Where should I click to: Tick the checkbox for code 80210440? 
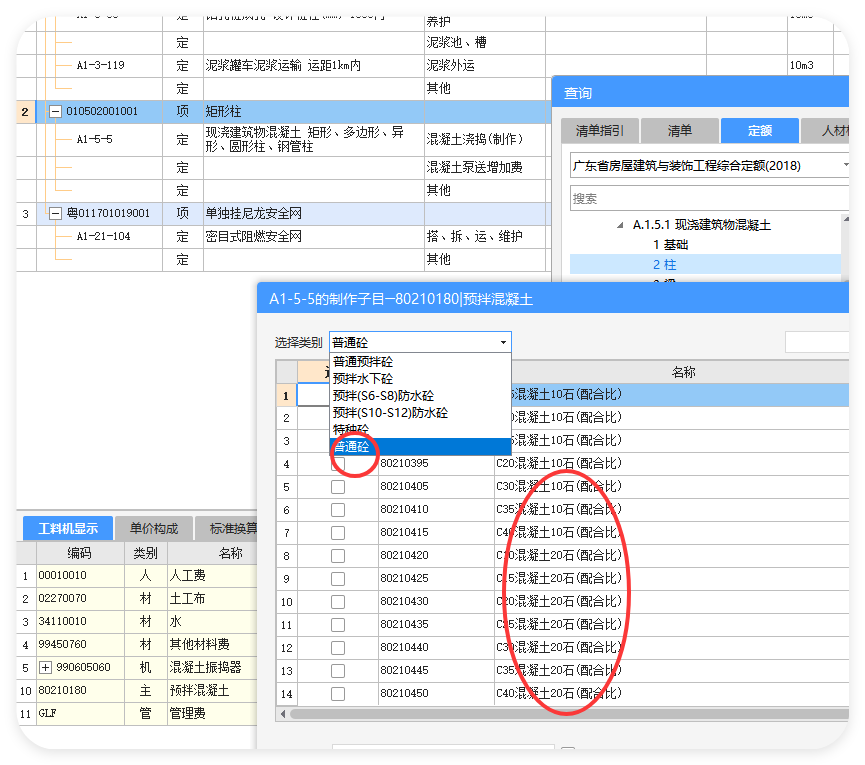338,648
